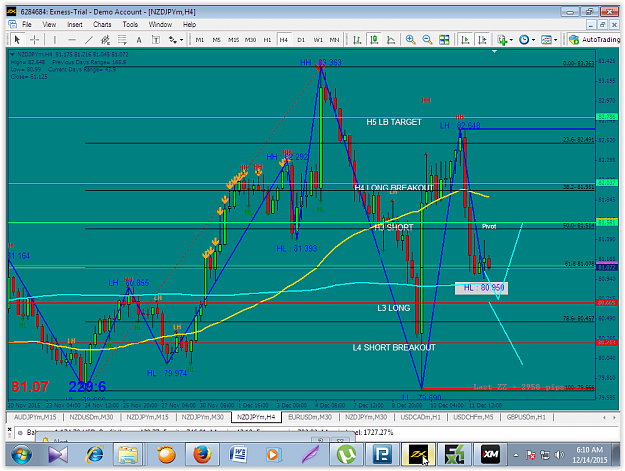
Task: Click the volume speaker tray icon
Action: click(560, 455)
